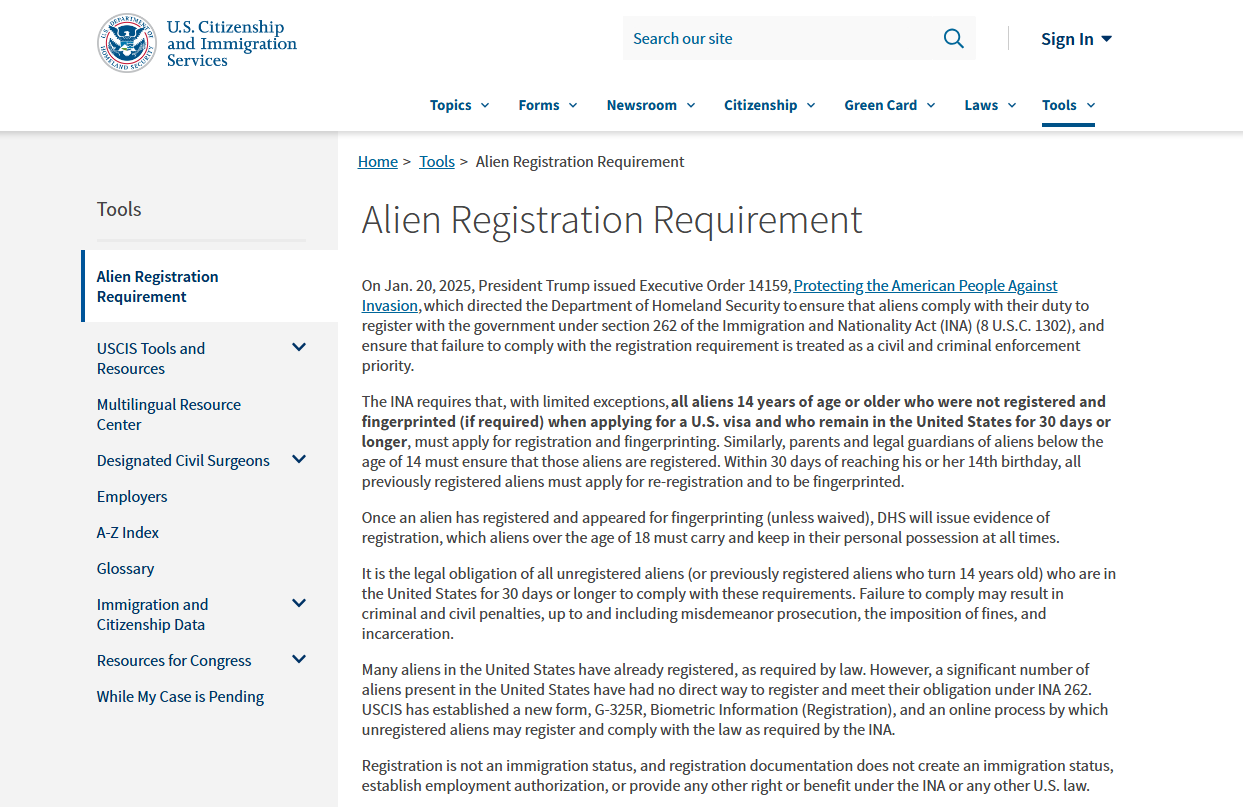
Task: Click the search magnifying glass icon
Action: click(x=952, y=37)
